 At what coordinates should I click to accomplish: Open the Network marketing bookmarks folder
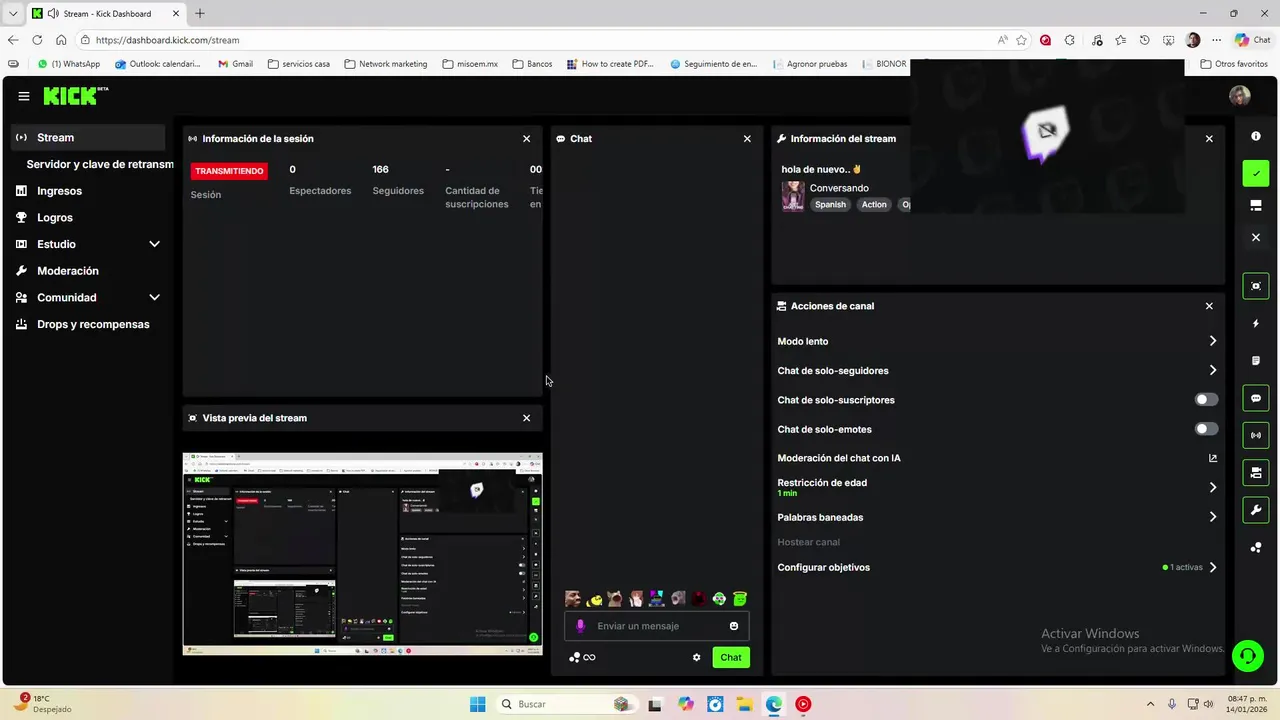tap(385, 64)
